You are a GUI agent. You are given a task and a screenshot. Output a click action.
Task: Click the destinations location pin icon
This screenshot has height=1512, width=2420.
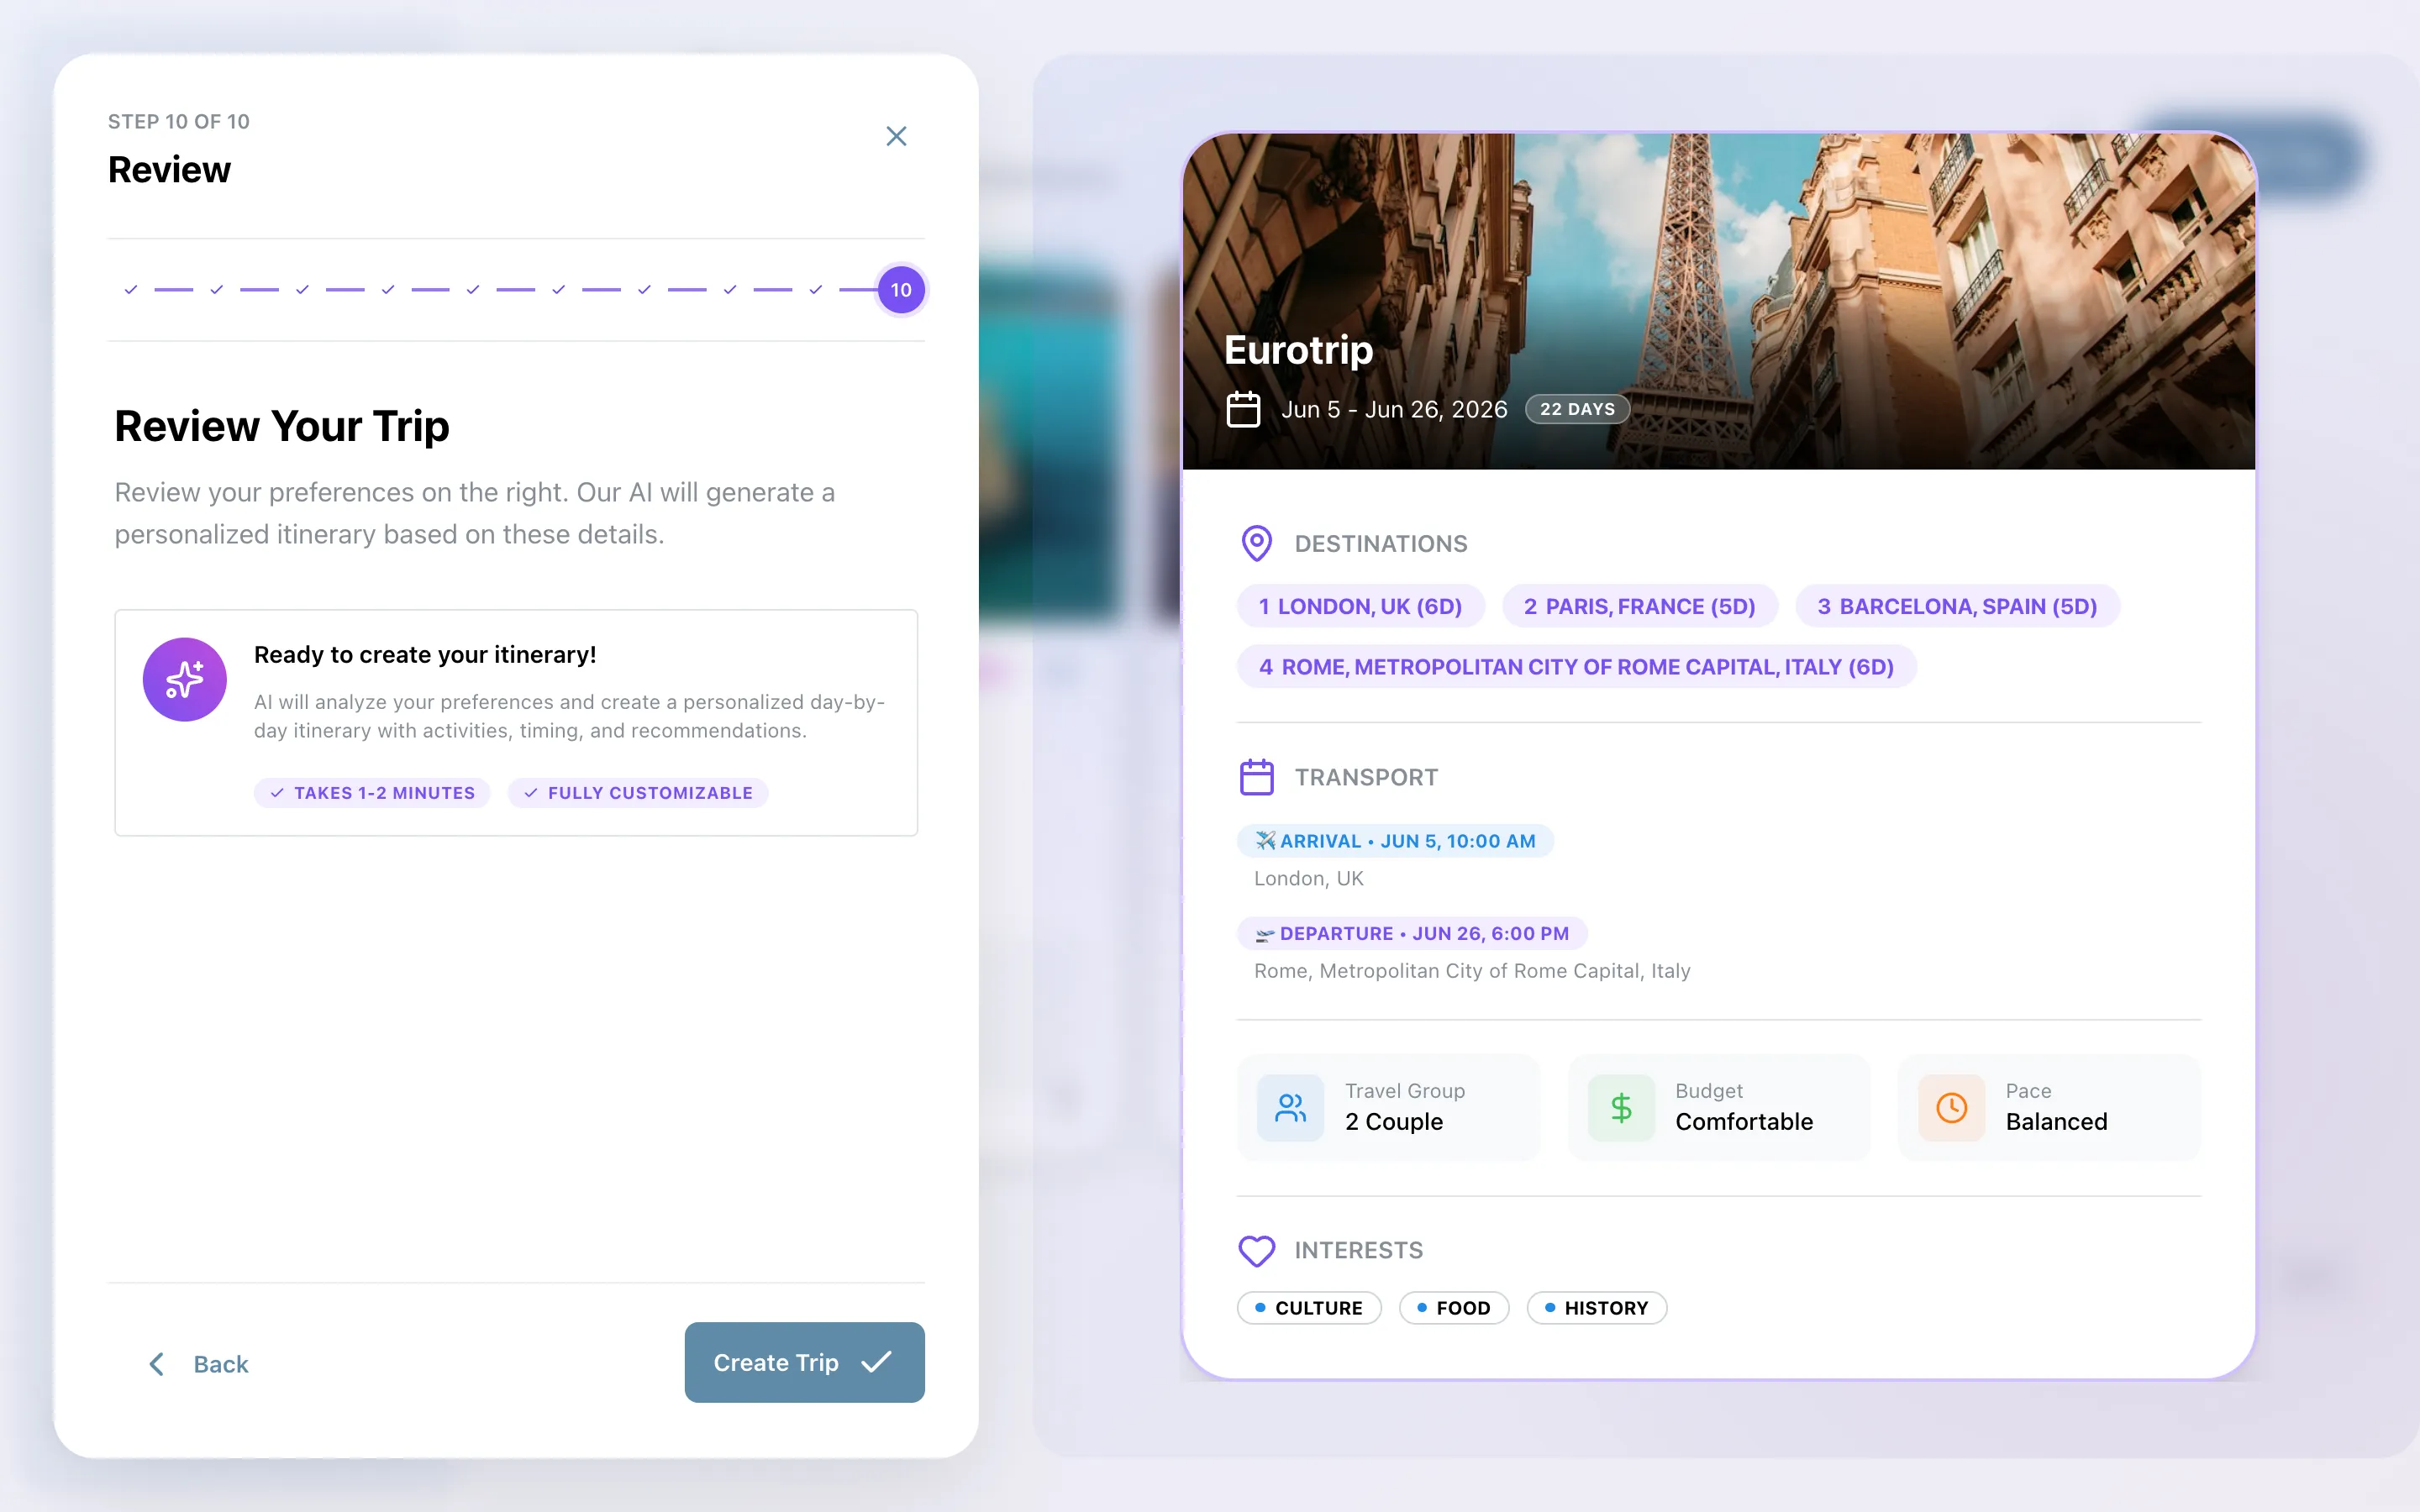click(x=1257, y=543)
